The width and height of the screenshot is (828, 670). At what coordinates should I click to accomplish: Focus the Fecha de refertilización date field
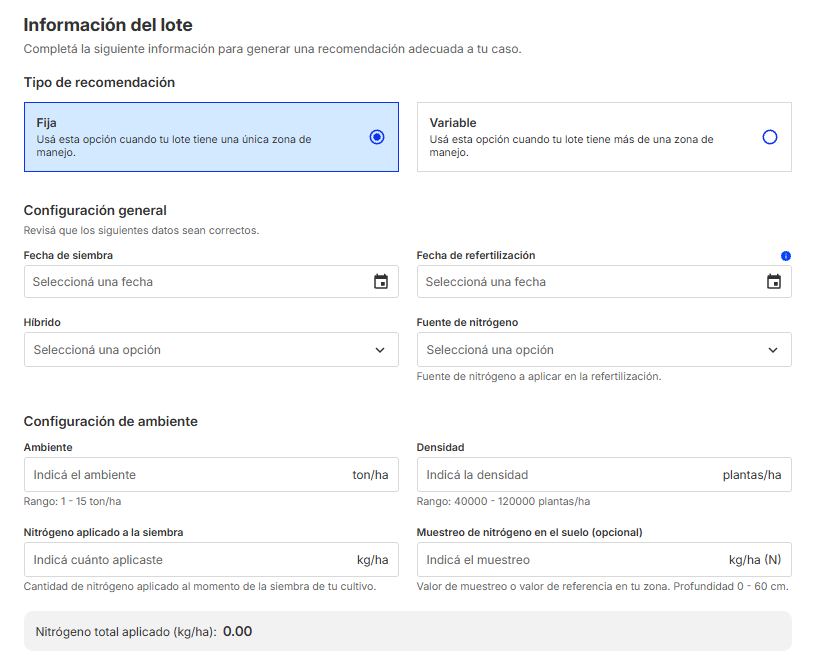pos(604,281)
